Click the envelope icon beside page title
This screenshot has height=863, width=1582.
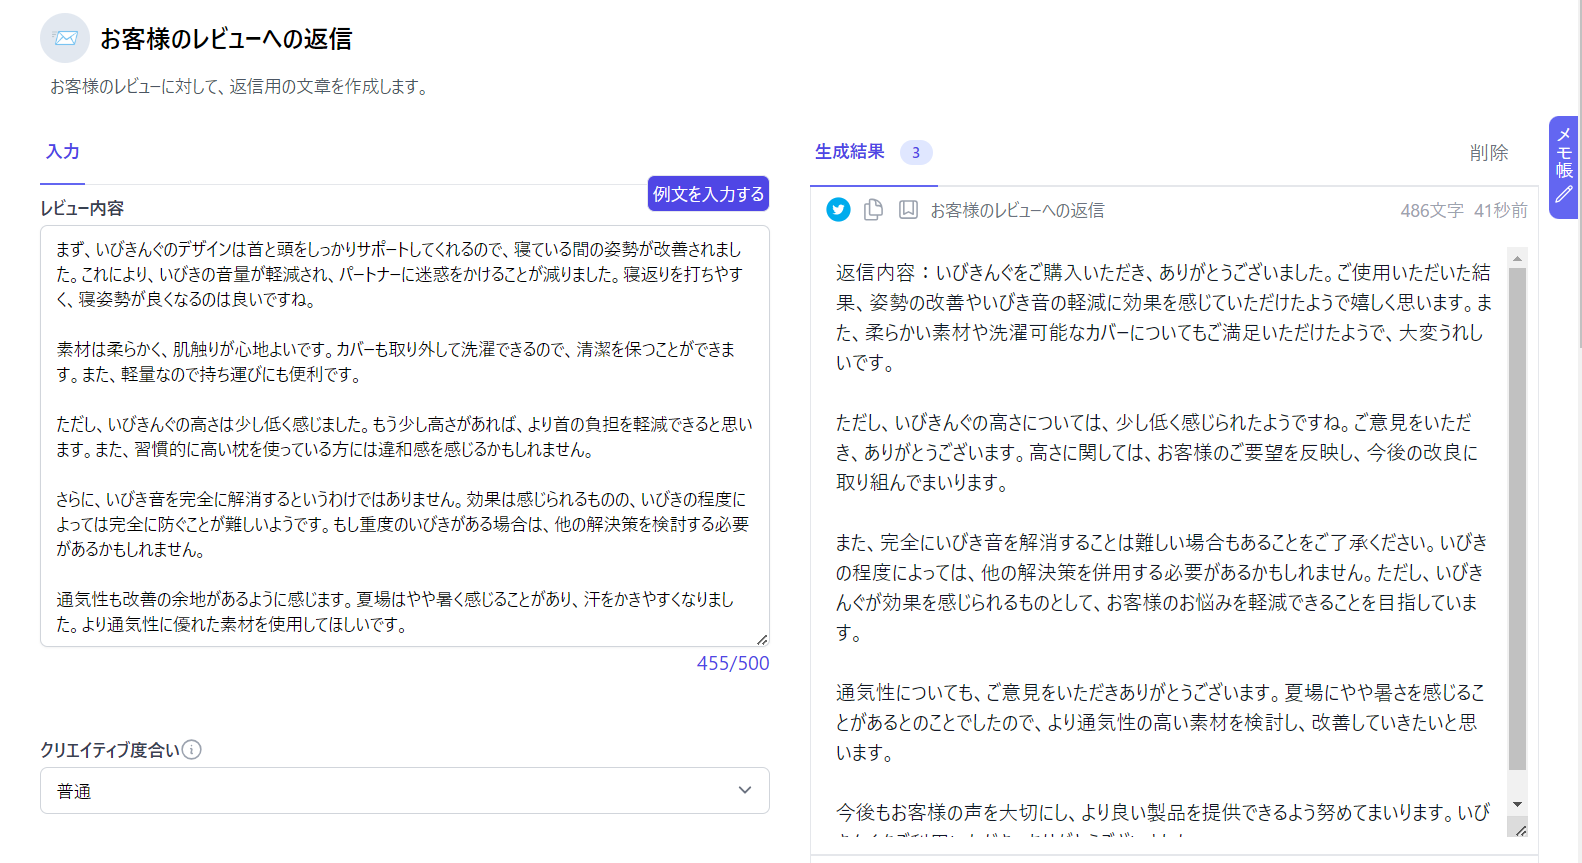click(x=65, y=38)
